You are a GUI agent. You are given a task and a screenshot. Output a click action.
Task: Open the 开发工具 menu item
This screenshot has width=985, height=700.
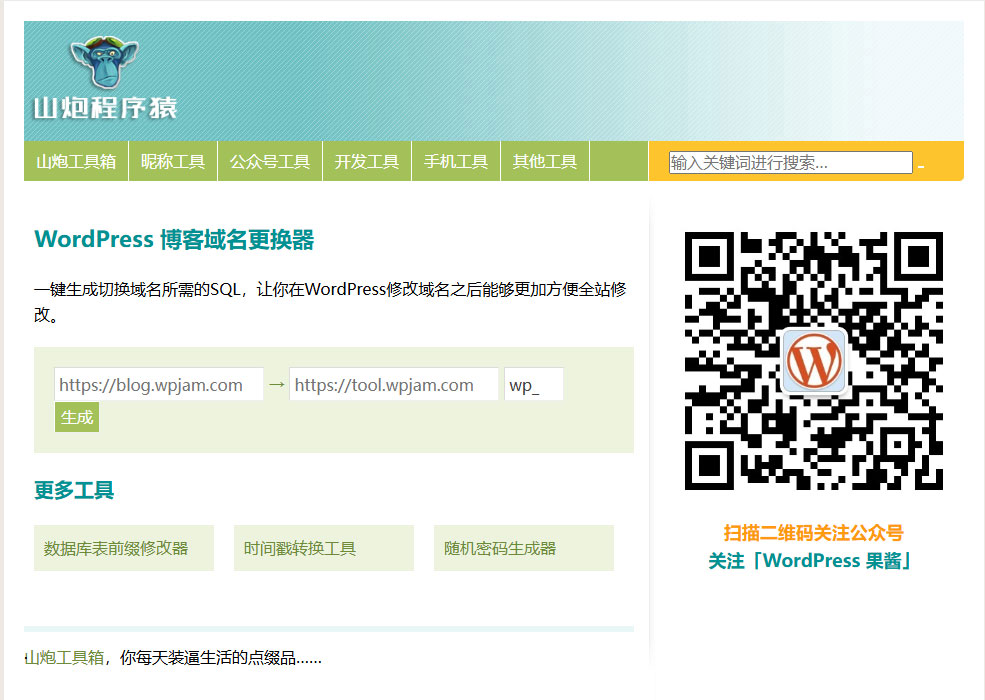tap(366, 161)
